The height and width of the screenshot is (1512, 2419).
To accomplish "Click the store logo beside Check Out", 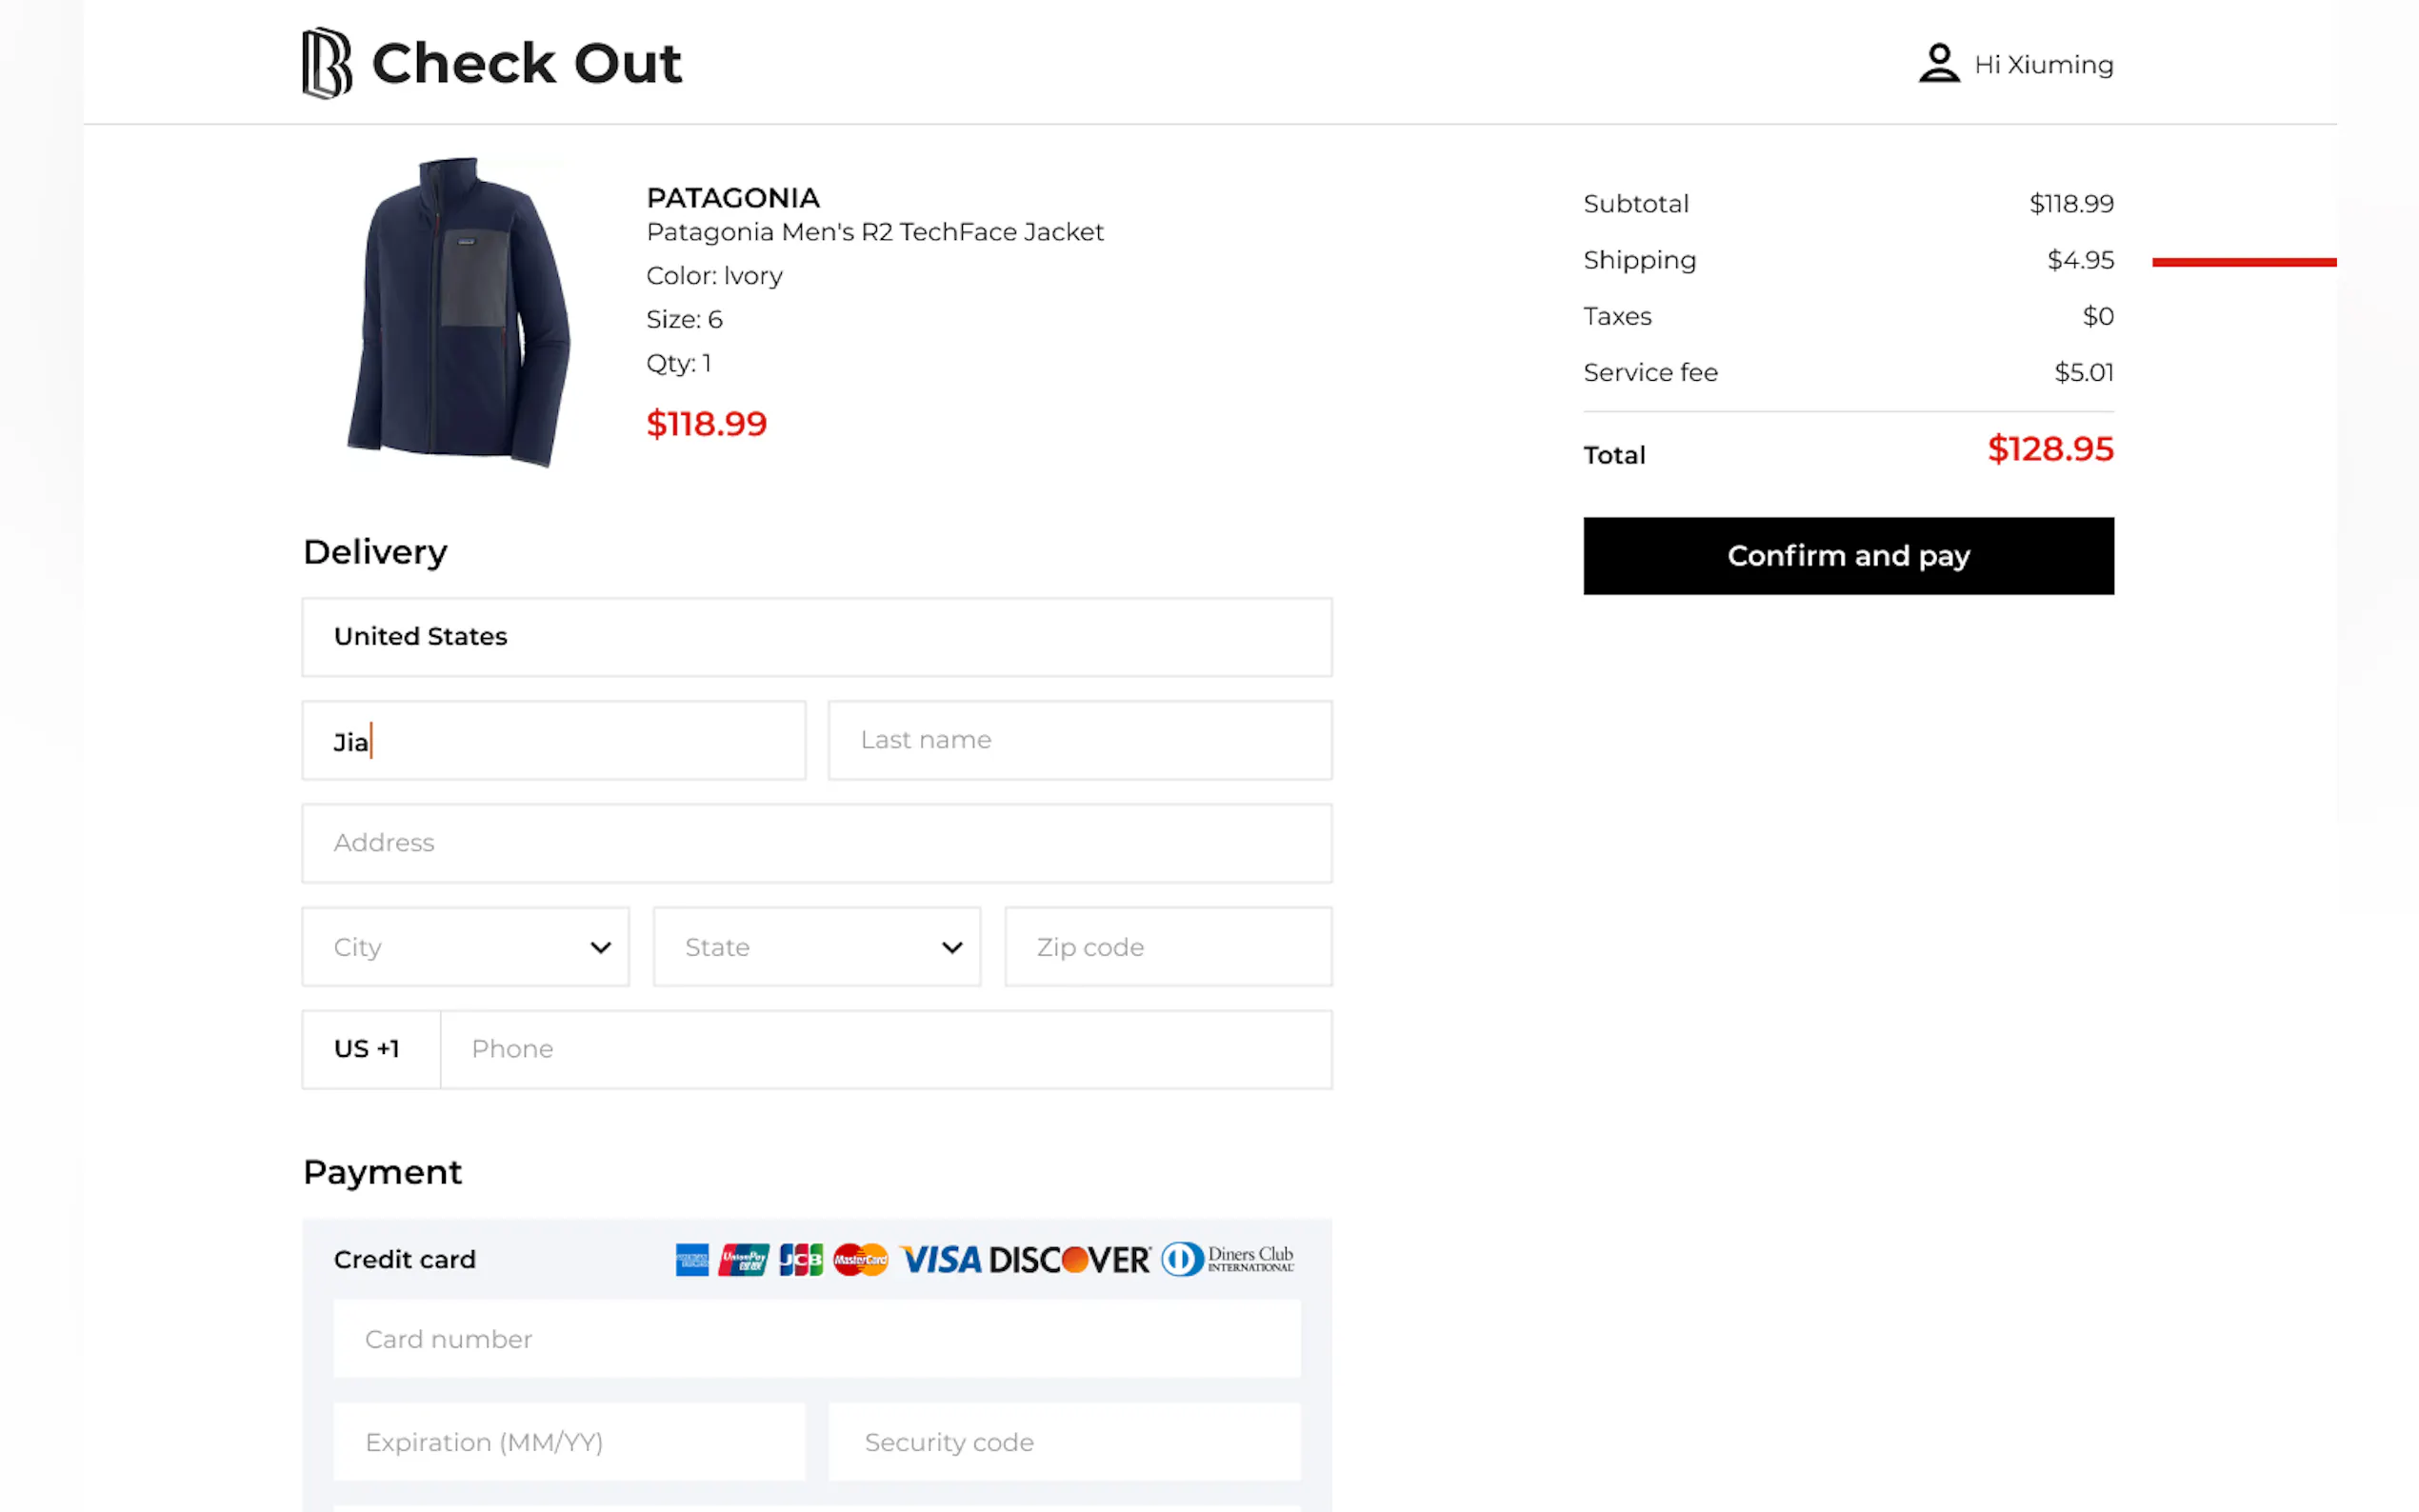I will pos(326,63).
